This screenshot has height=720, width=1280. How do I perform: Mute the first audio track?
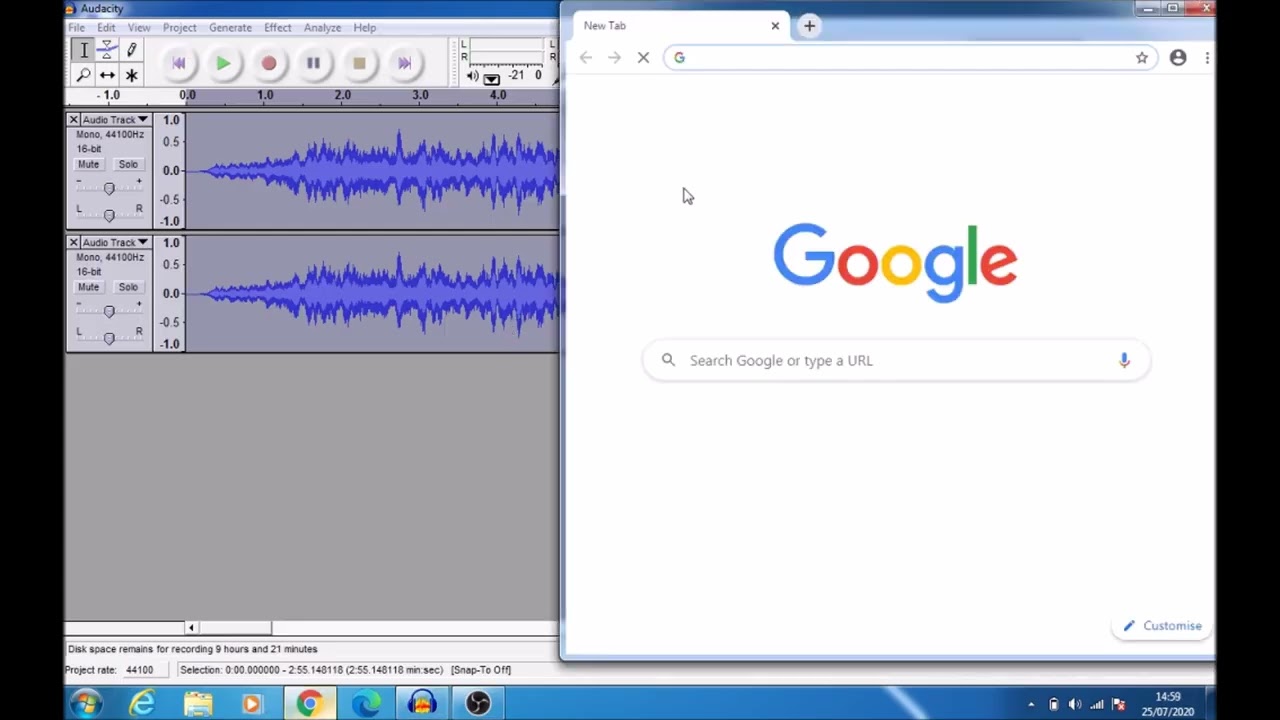[x=88, y=164]
